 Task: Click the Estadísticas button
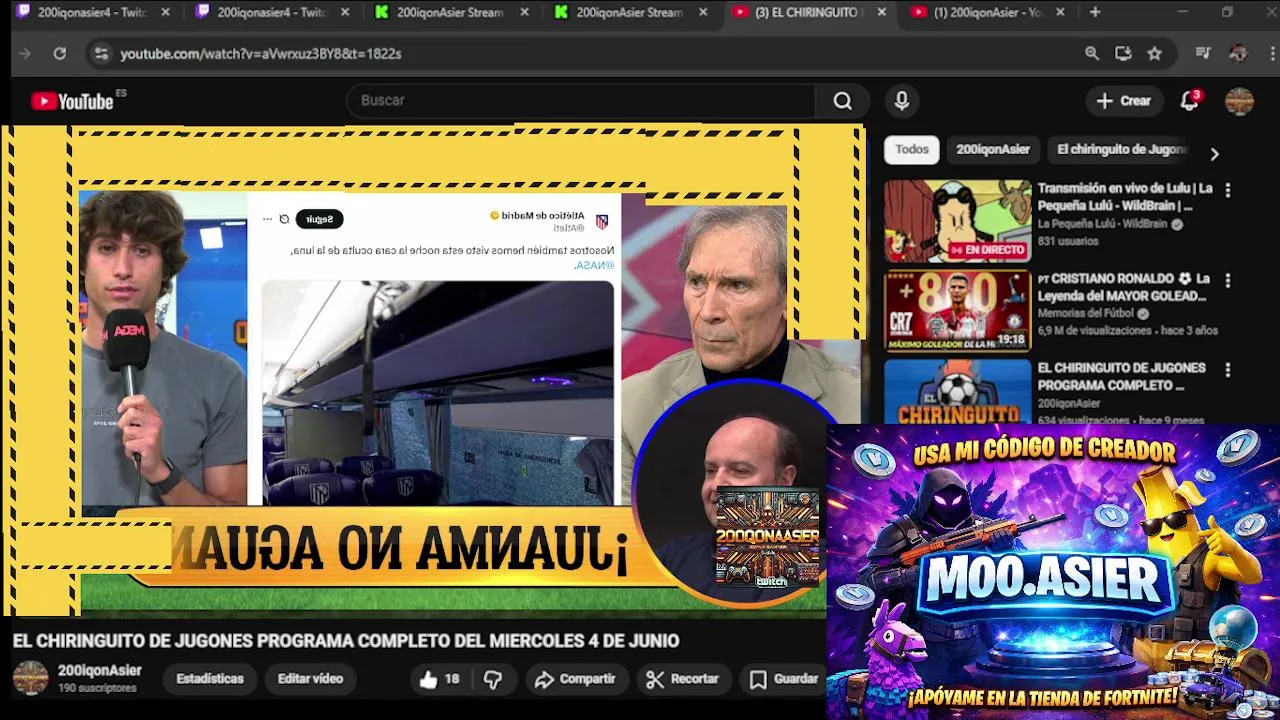tap(210, 679)
